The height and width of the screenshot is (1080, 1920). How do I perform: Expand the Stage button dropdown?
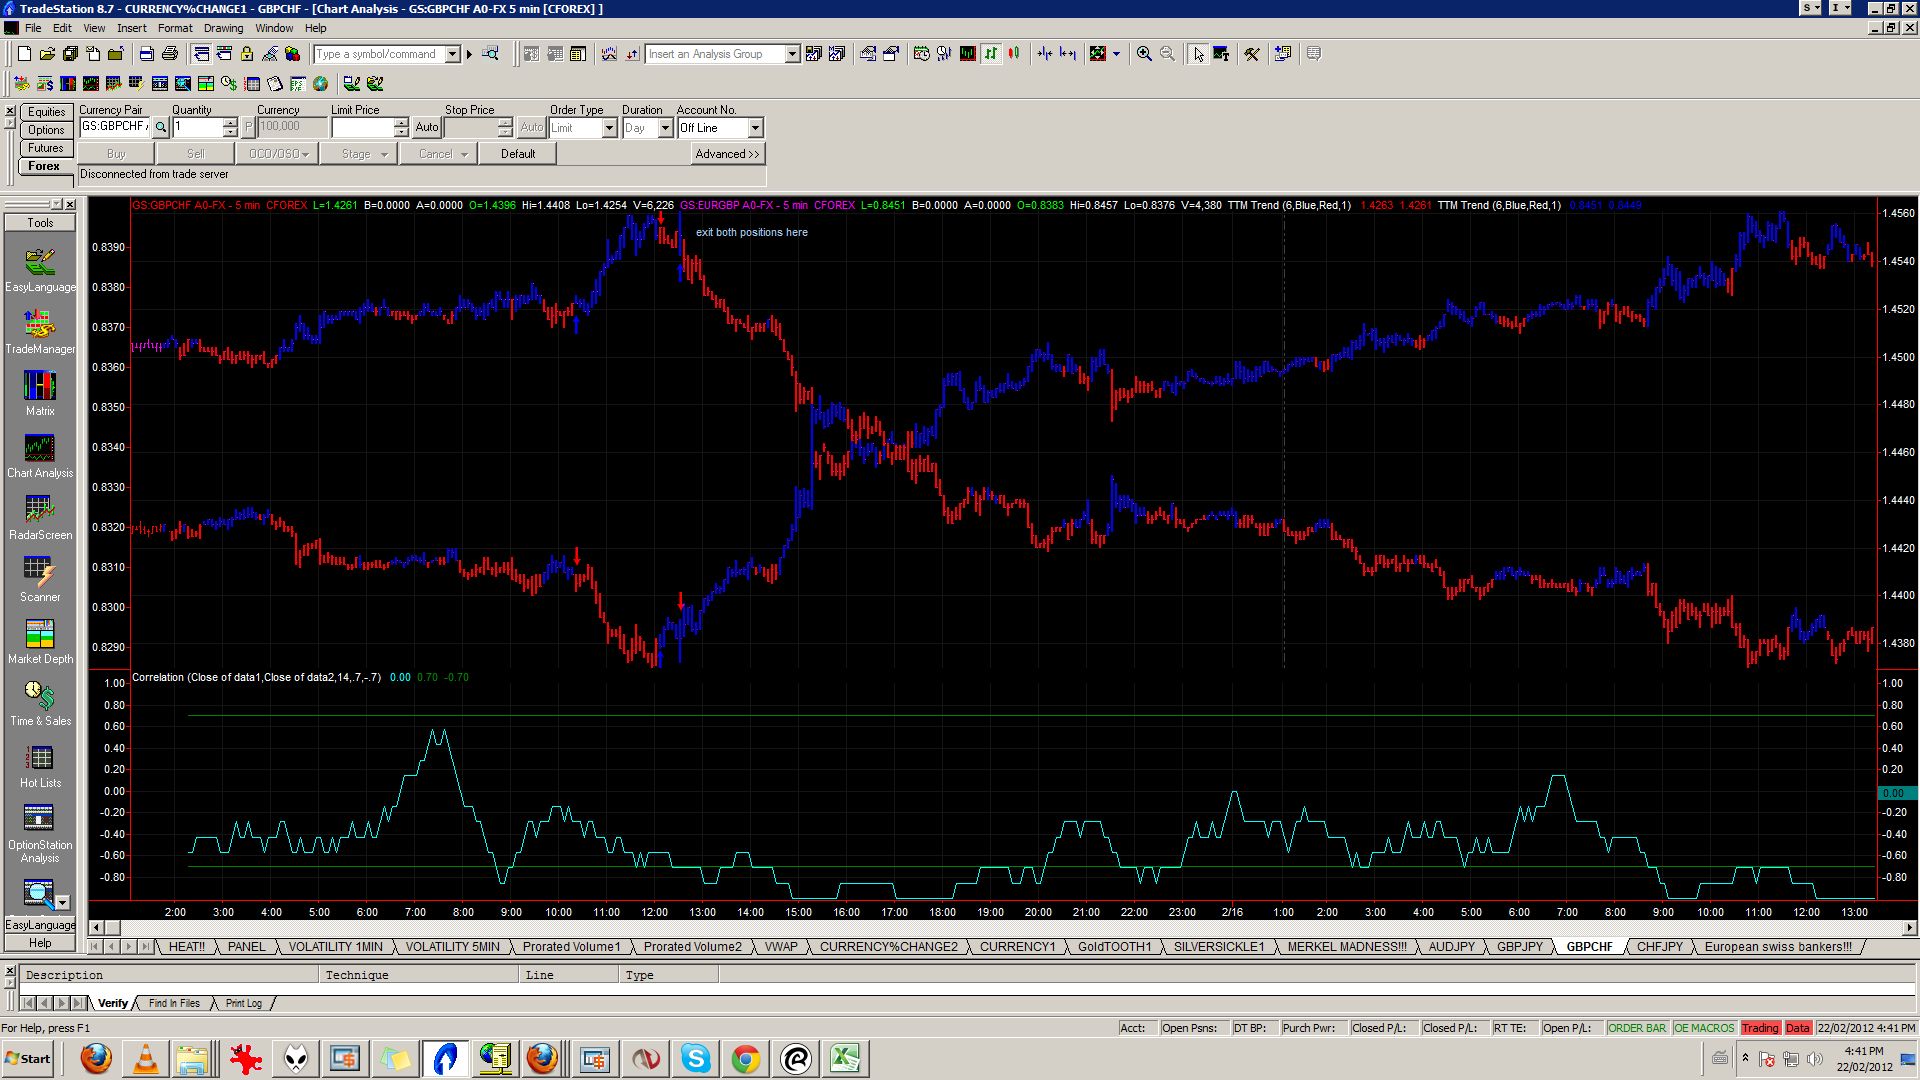[384, 154]
